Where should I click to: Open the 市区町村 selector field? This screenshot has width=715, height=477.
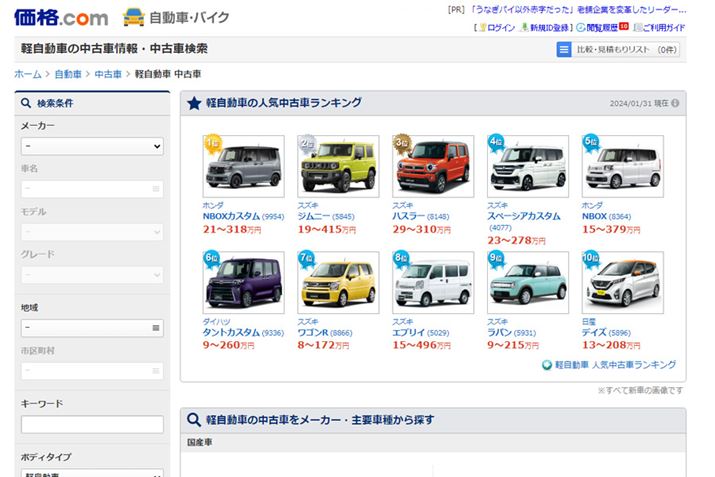pos(92,371)
